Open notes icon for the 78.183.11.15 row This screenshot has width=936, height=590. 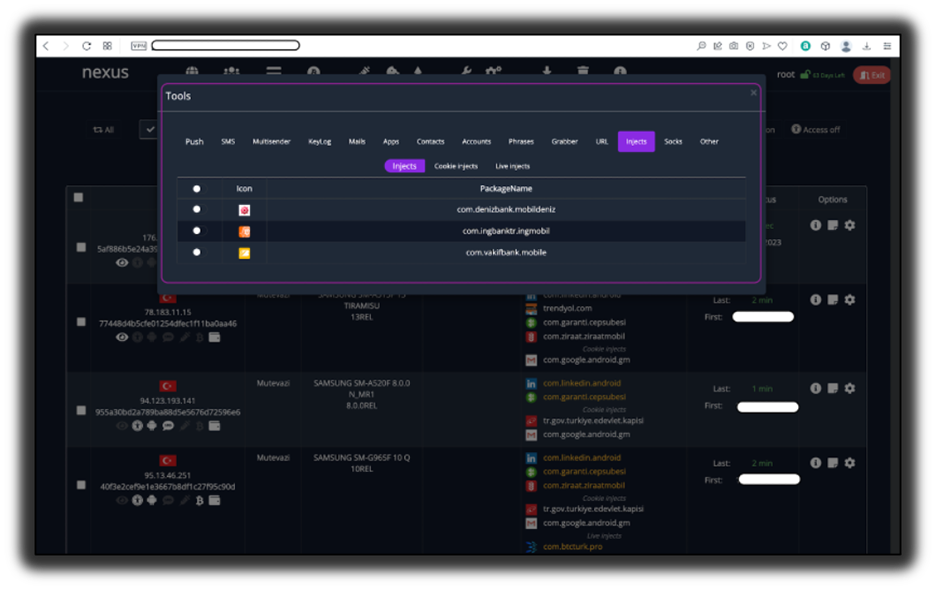833,300
